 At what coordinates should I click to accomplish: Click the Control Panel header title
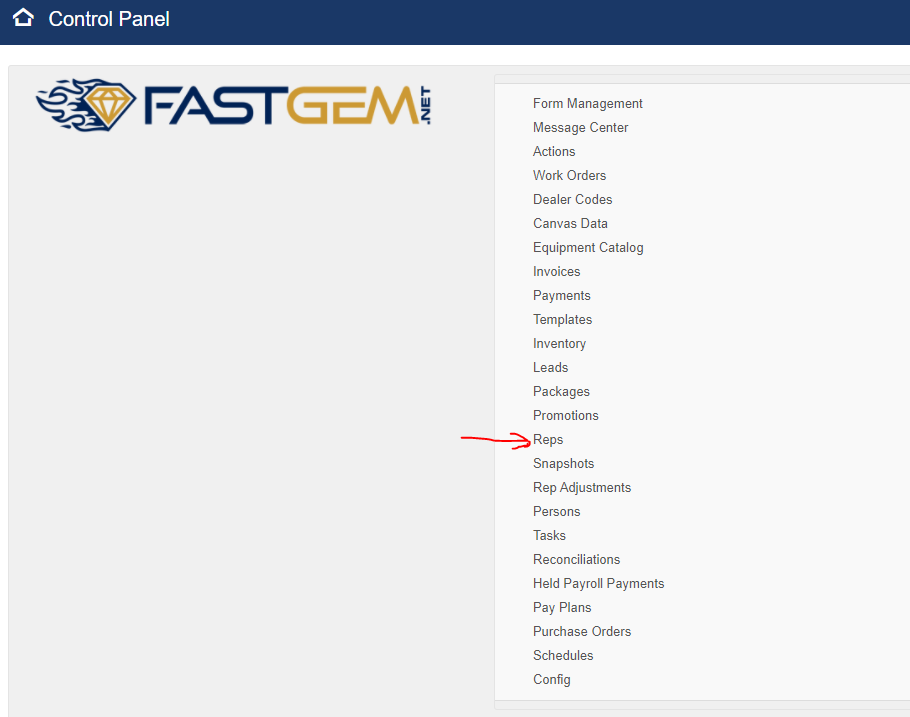point(109,19)
